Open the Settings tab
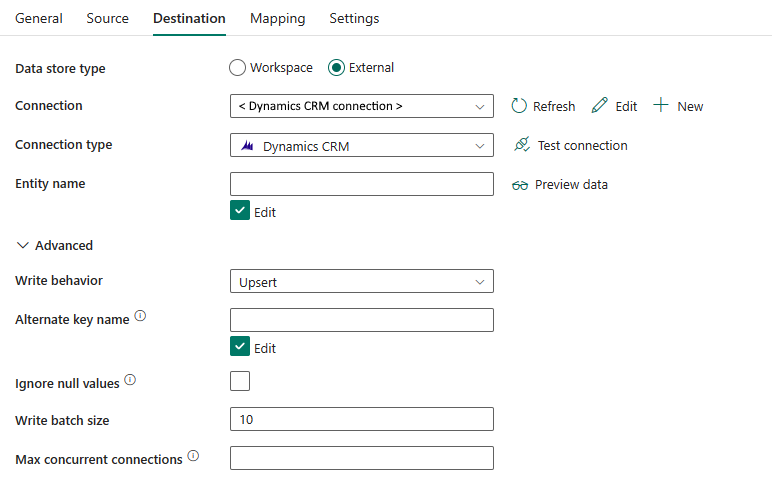 354,18
